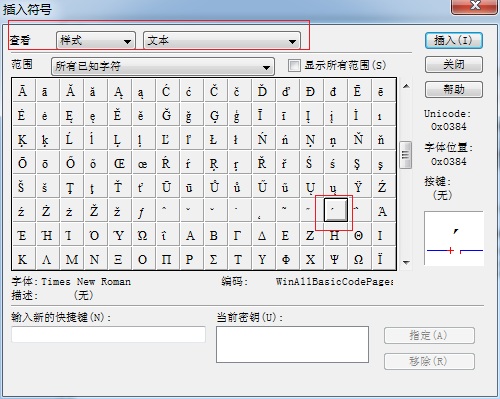Click the font name Times New Roman
The height and width of the screenshot is (399, 500).
coord(86,282)
